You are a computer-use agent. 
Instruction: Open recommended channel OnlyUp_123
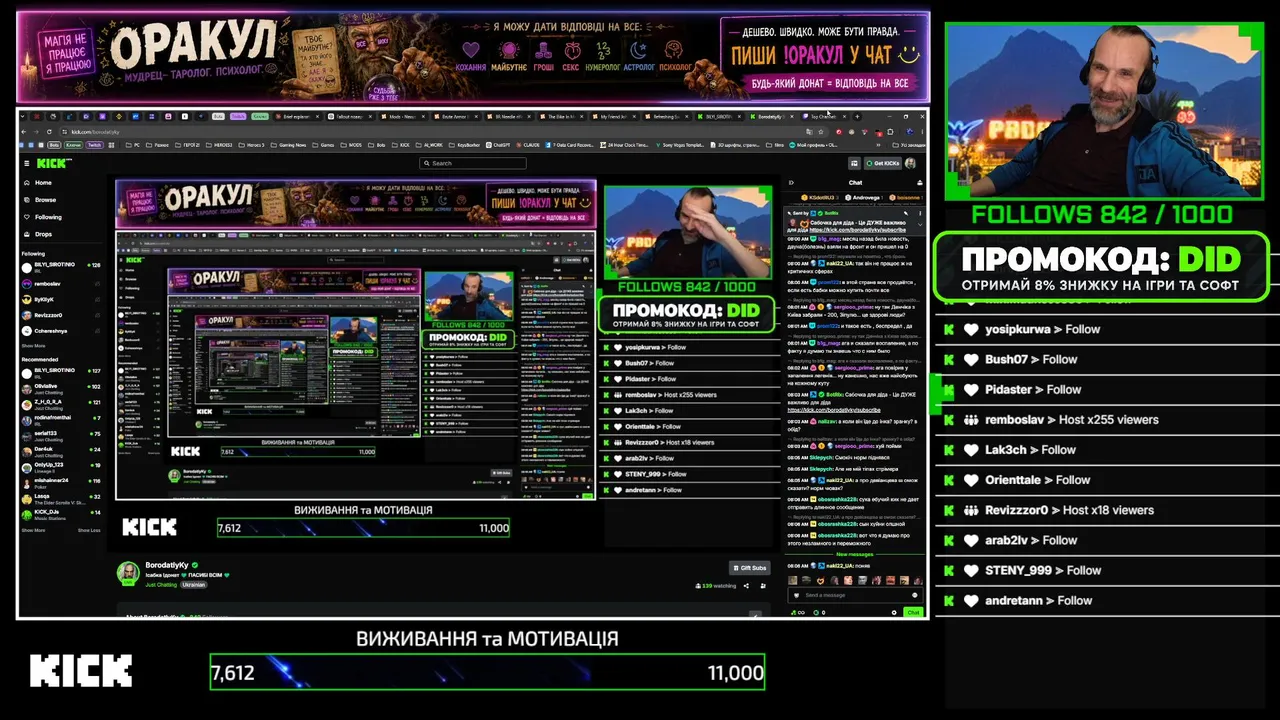click(x=62, y=467)
